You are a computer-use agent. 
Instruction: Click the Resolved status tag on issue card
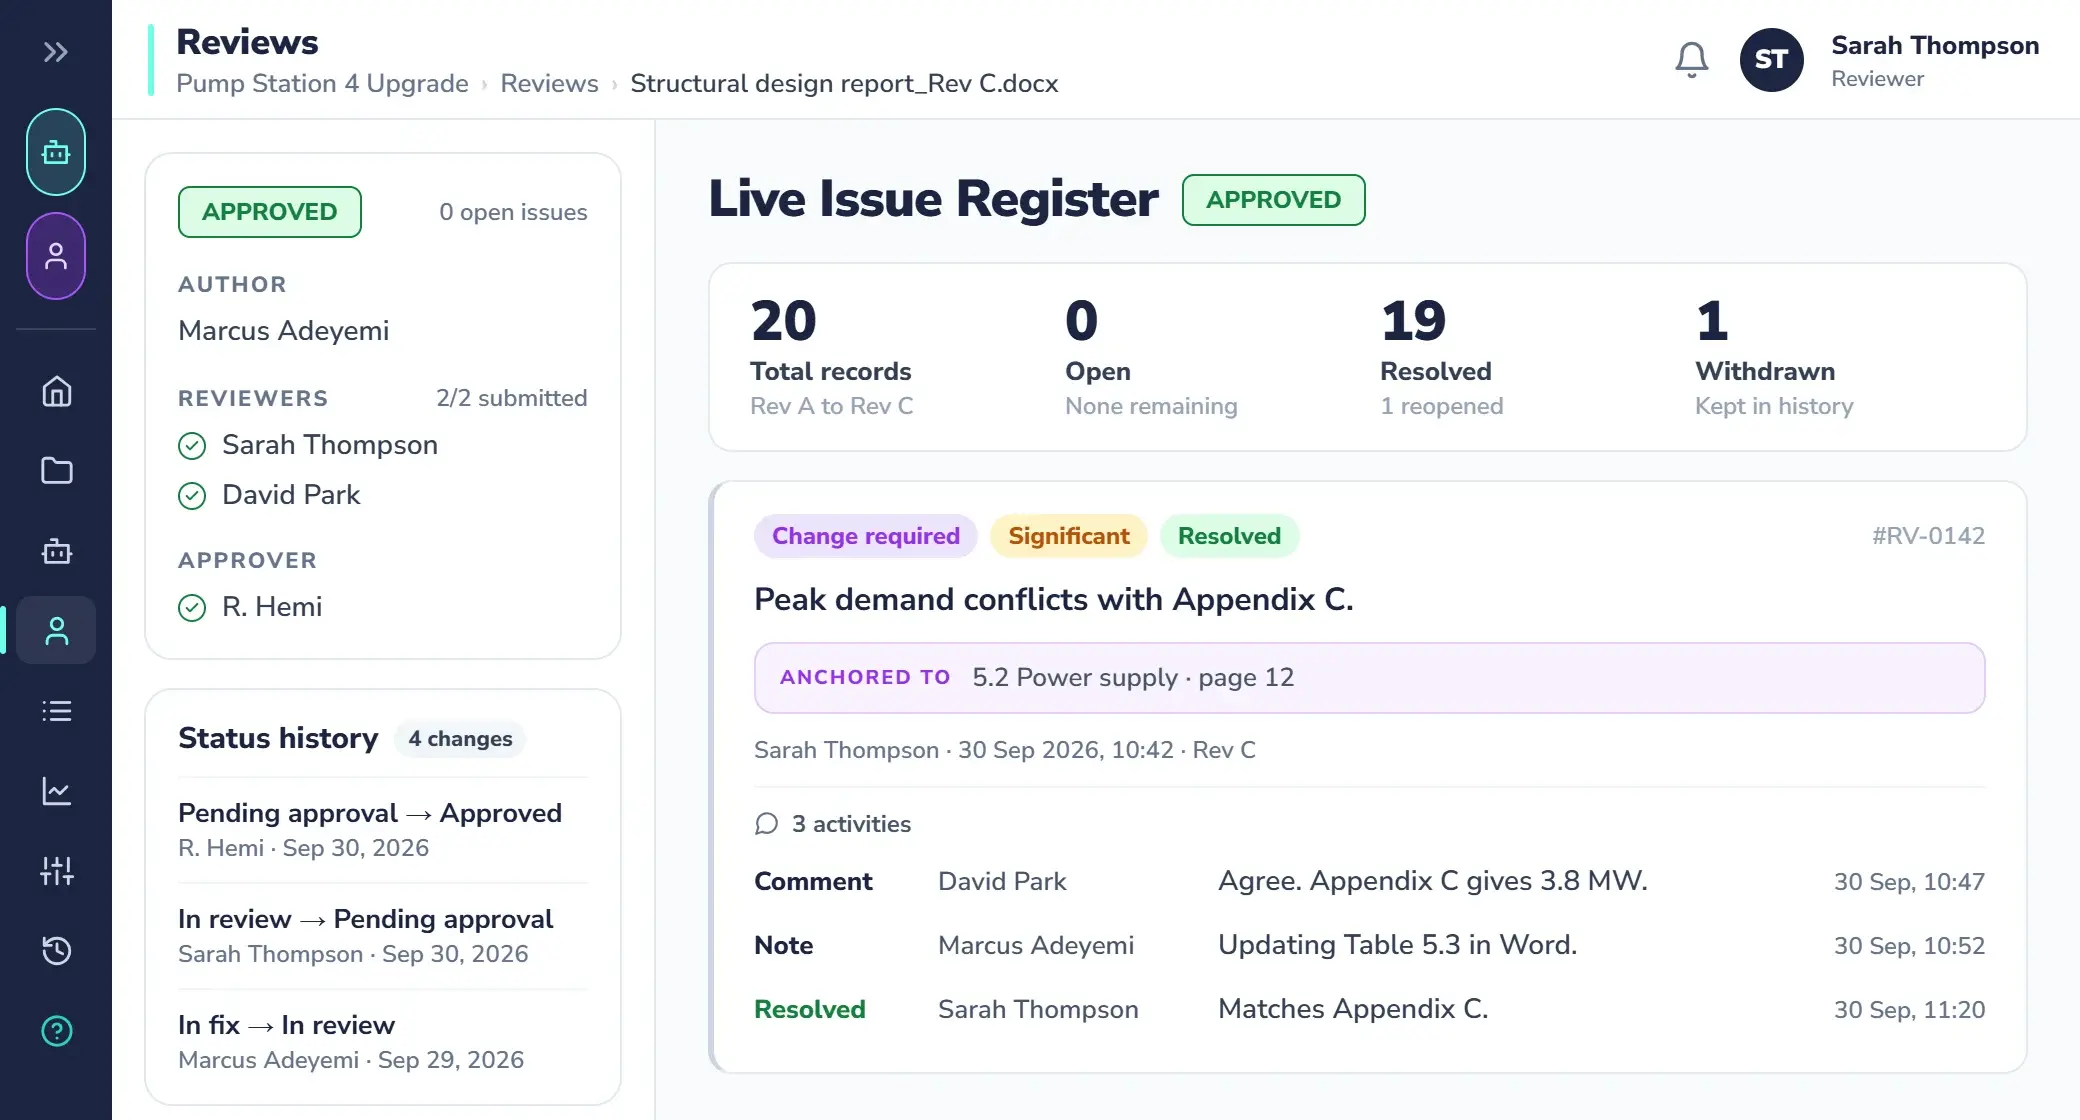click(1229, 536)
